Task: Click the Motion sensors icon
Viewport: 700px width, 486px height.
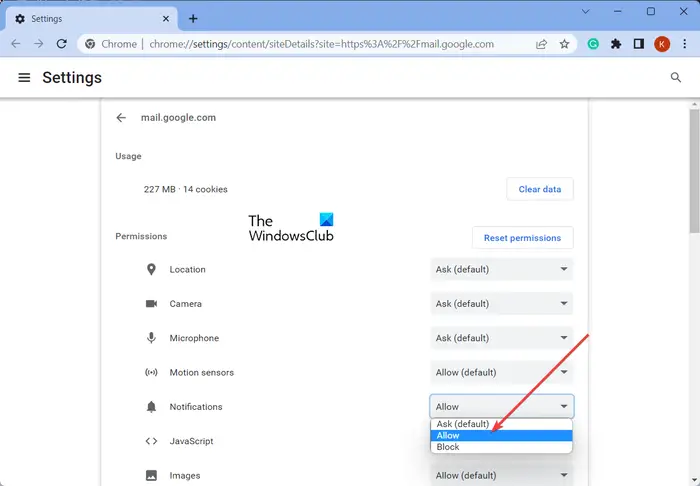Action: pos(151,372)
